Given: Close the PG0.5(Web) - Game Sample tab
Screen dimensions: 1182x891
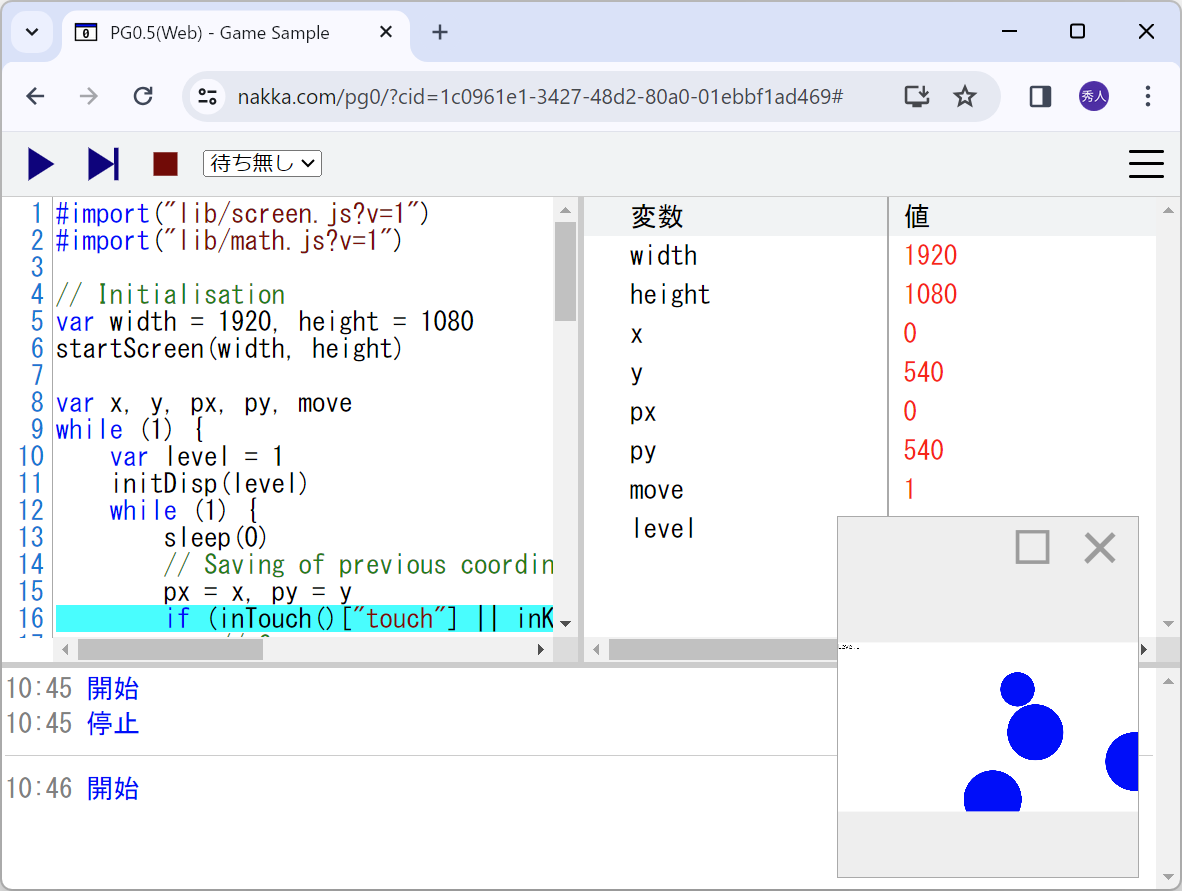Looking at the screenshot, I should coord(385,32).
